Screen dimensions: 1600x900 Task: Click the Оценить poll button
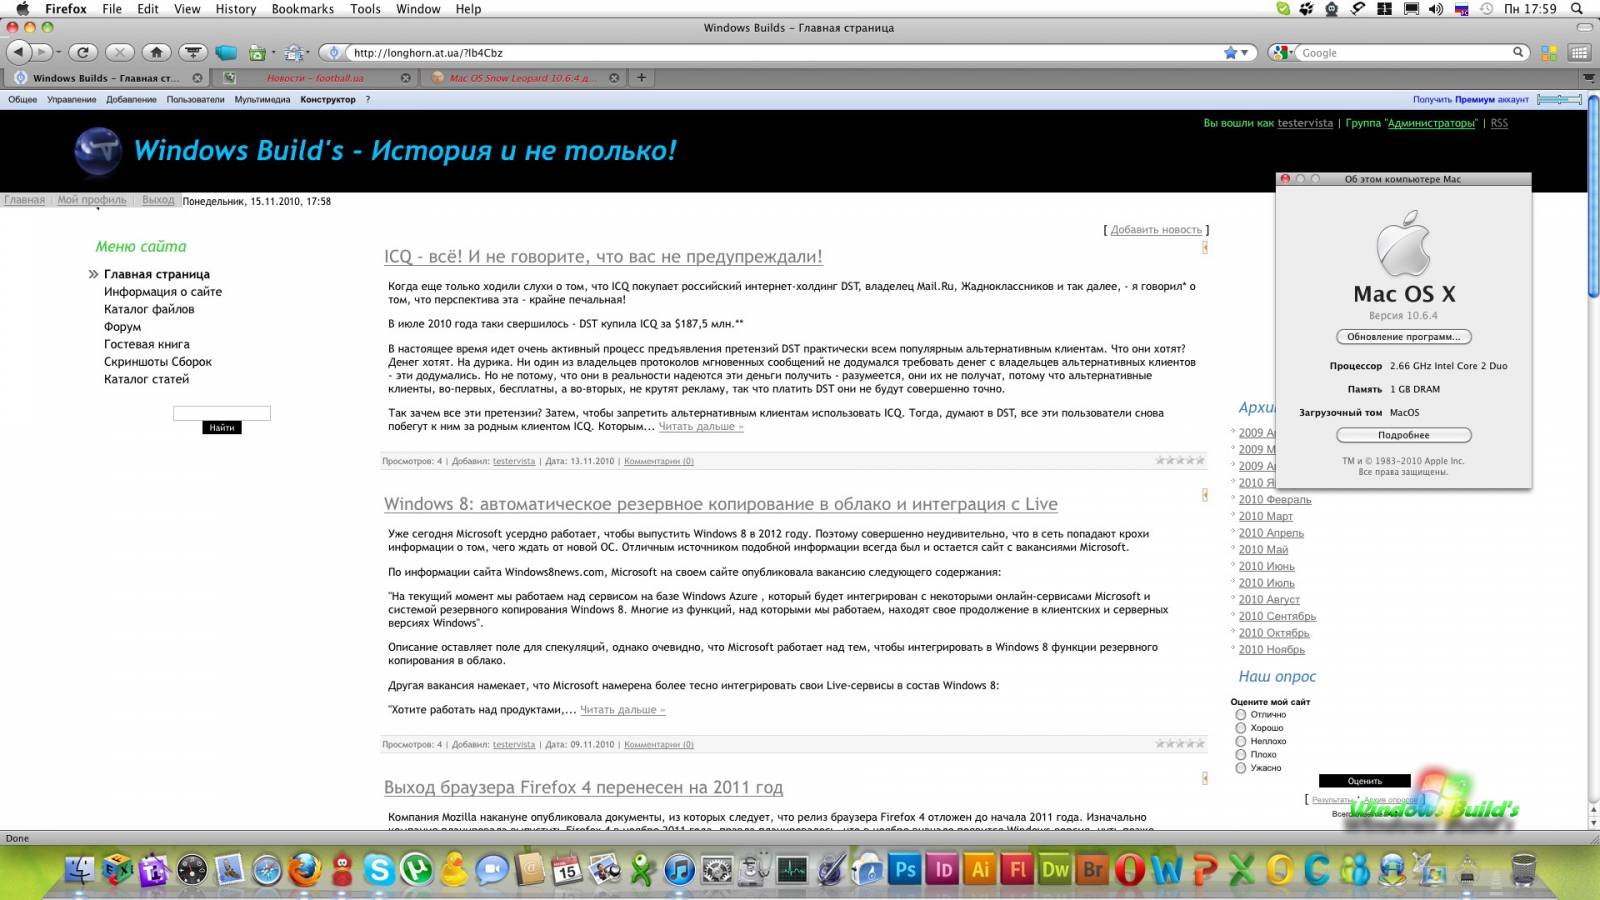point(1364,781)
